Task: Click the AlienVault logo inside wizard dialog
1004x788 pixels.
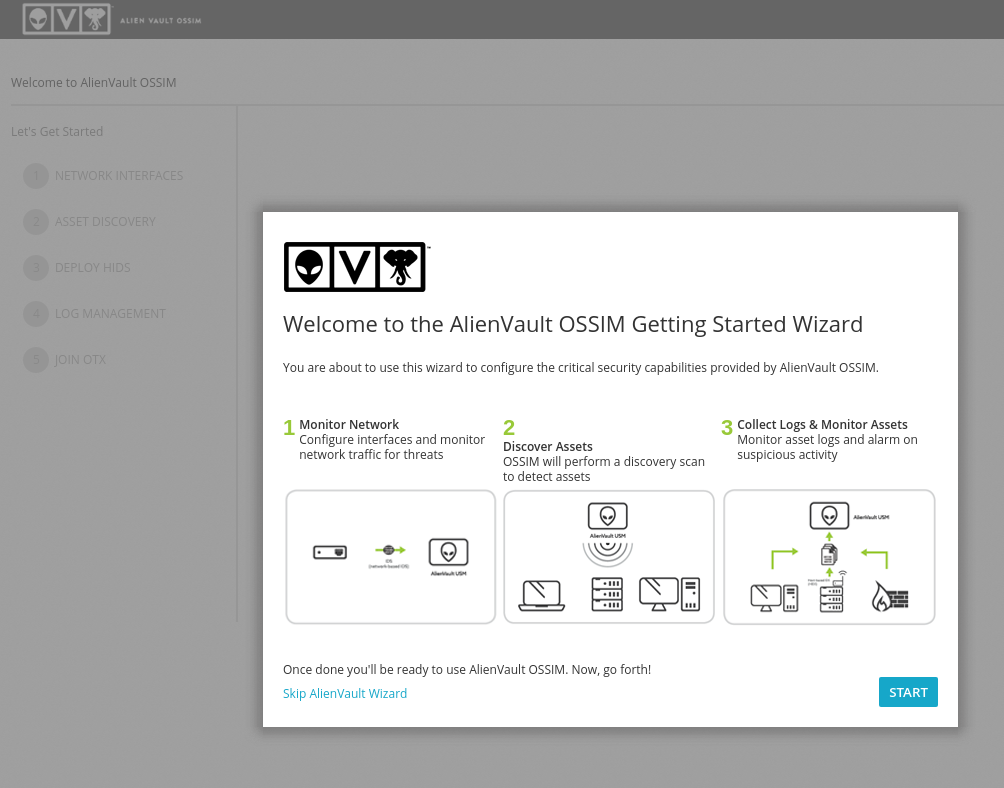Action: (x=356, y=266)
